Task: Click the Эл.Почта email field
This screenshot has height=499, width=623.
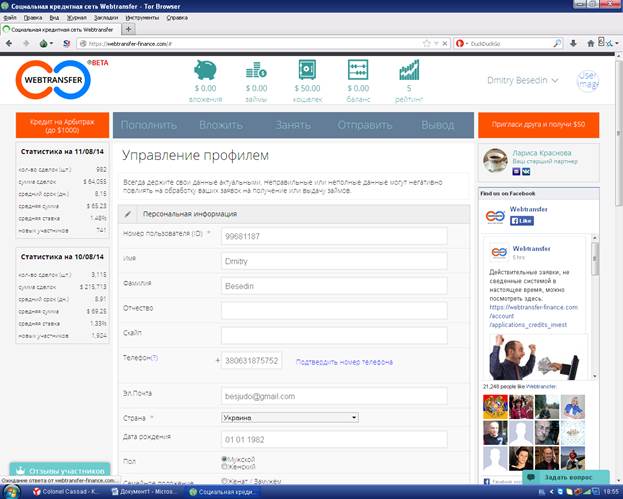Action: pos(334,396)
